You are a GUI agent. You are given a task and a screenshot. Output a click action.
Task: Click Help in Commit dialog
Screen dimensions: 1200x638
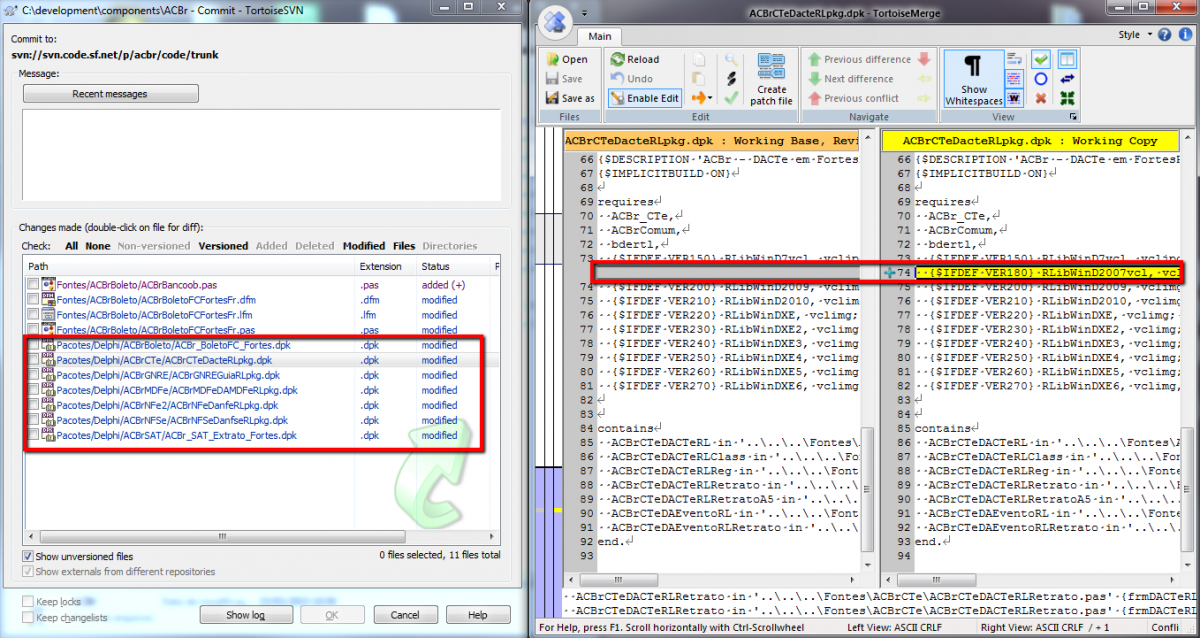tap(477, 615)
